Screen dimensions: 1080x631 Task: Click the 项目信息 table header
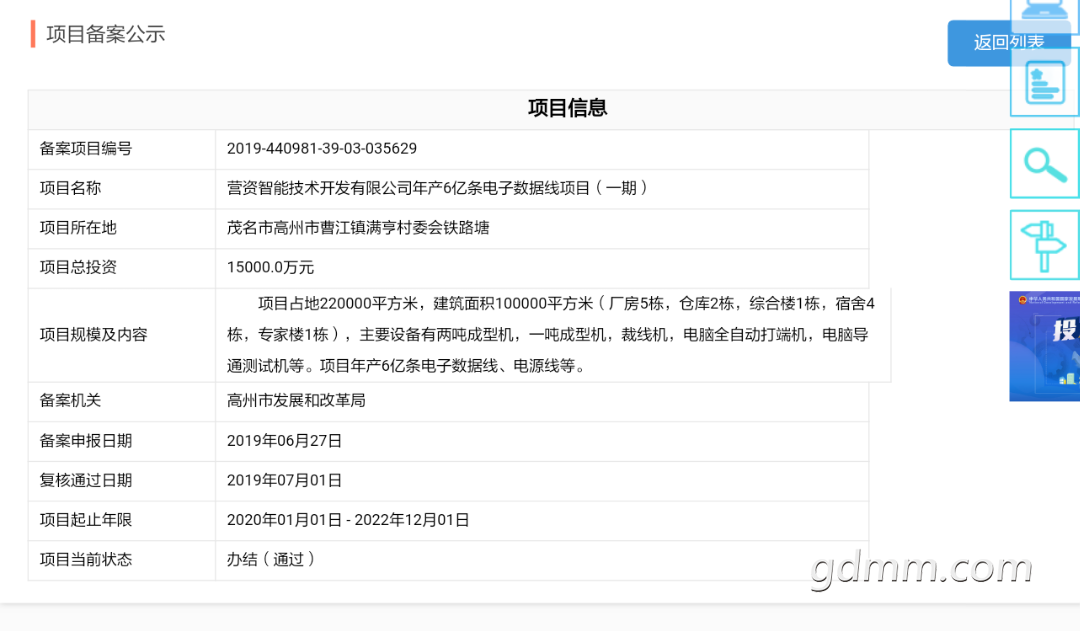[567, 109]
